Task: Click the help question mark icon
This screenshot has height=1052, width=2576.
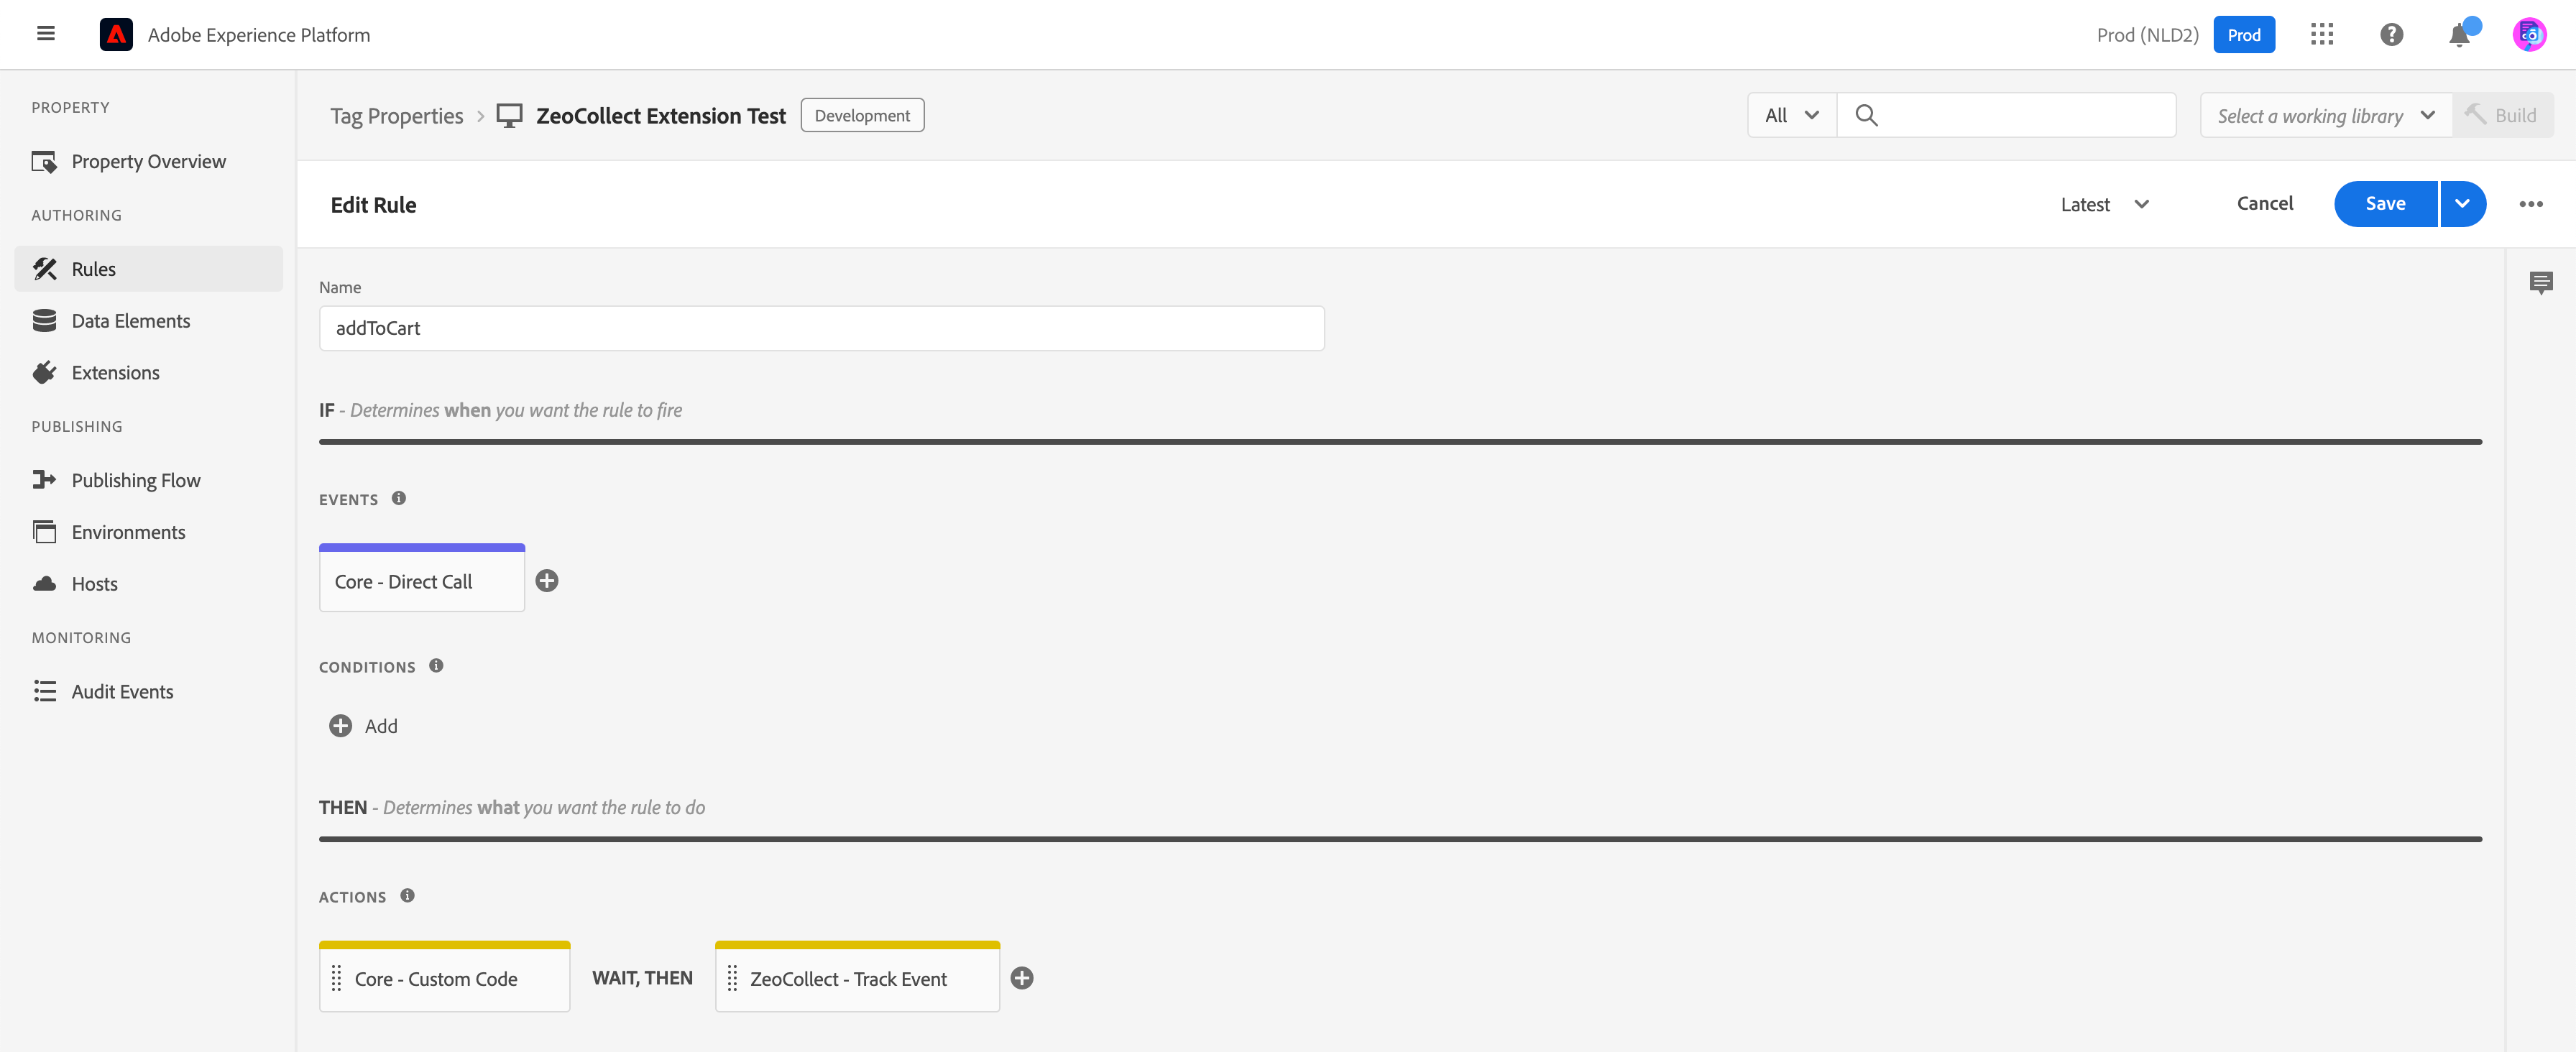Action: [x=2391, y=35]
